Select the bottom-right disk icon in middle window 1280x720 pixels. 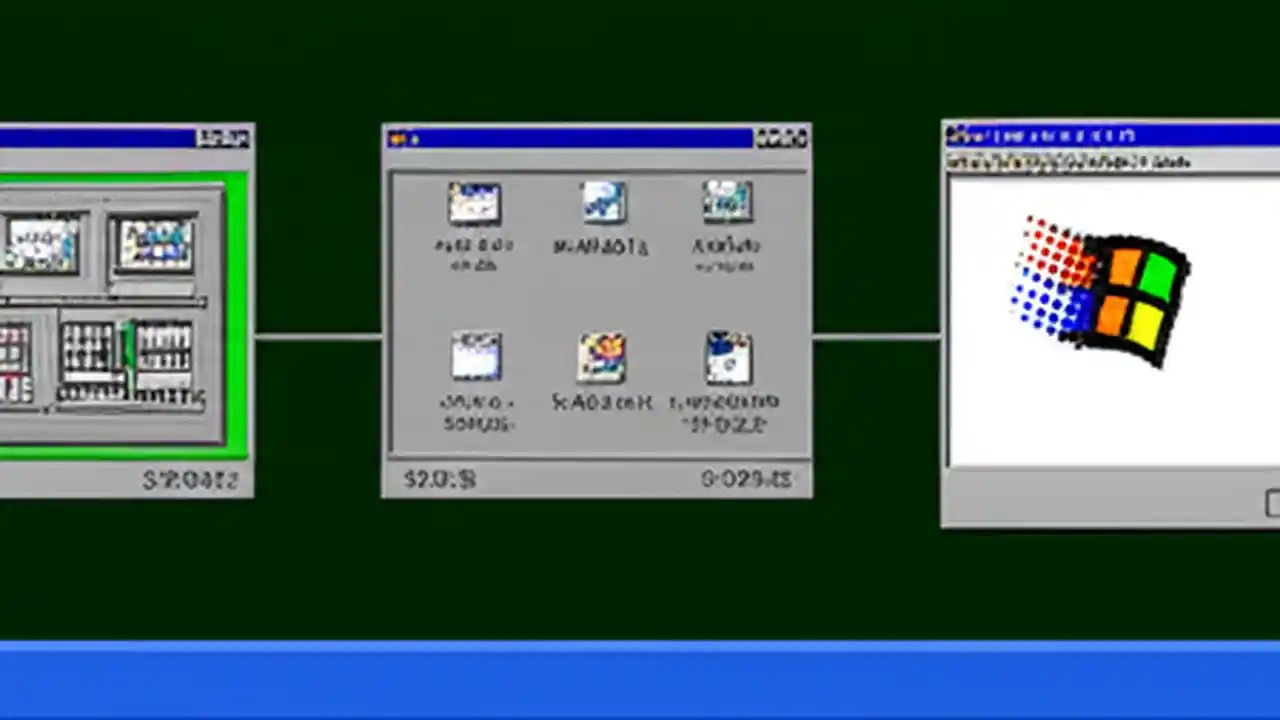coord(727,356)
